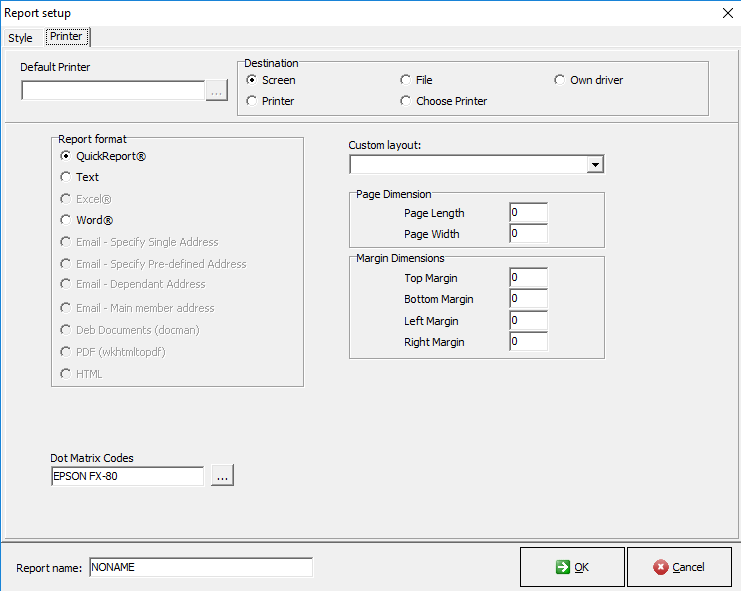
Task: Choose Printer destination radio button
Action: pos(252,101)
